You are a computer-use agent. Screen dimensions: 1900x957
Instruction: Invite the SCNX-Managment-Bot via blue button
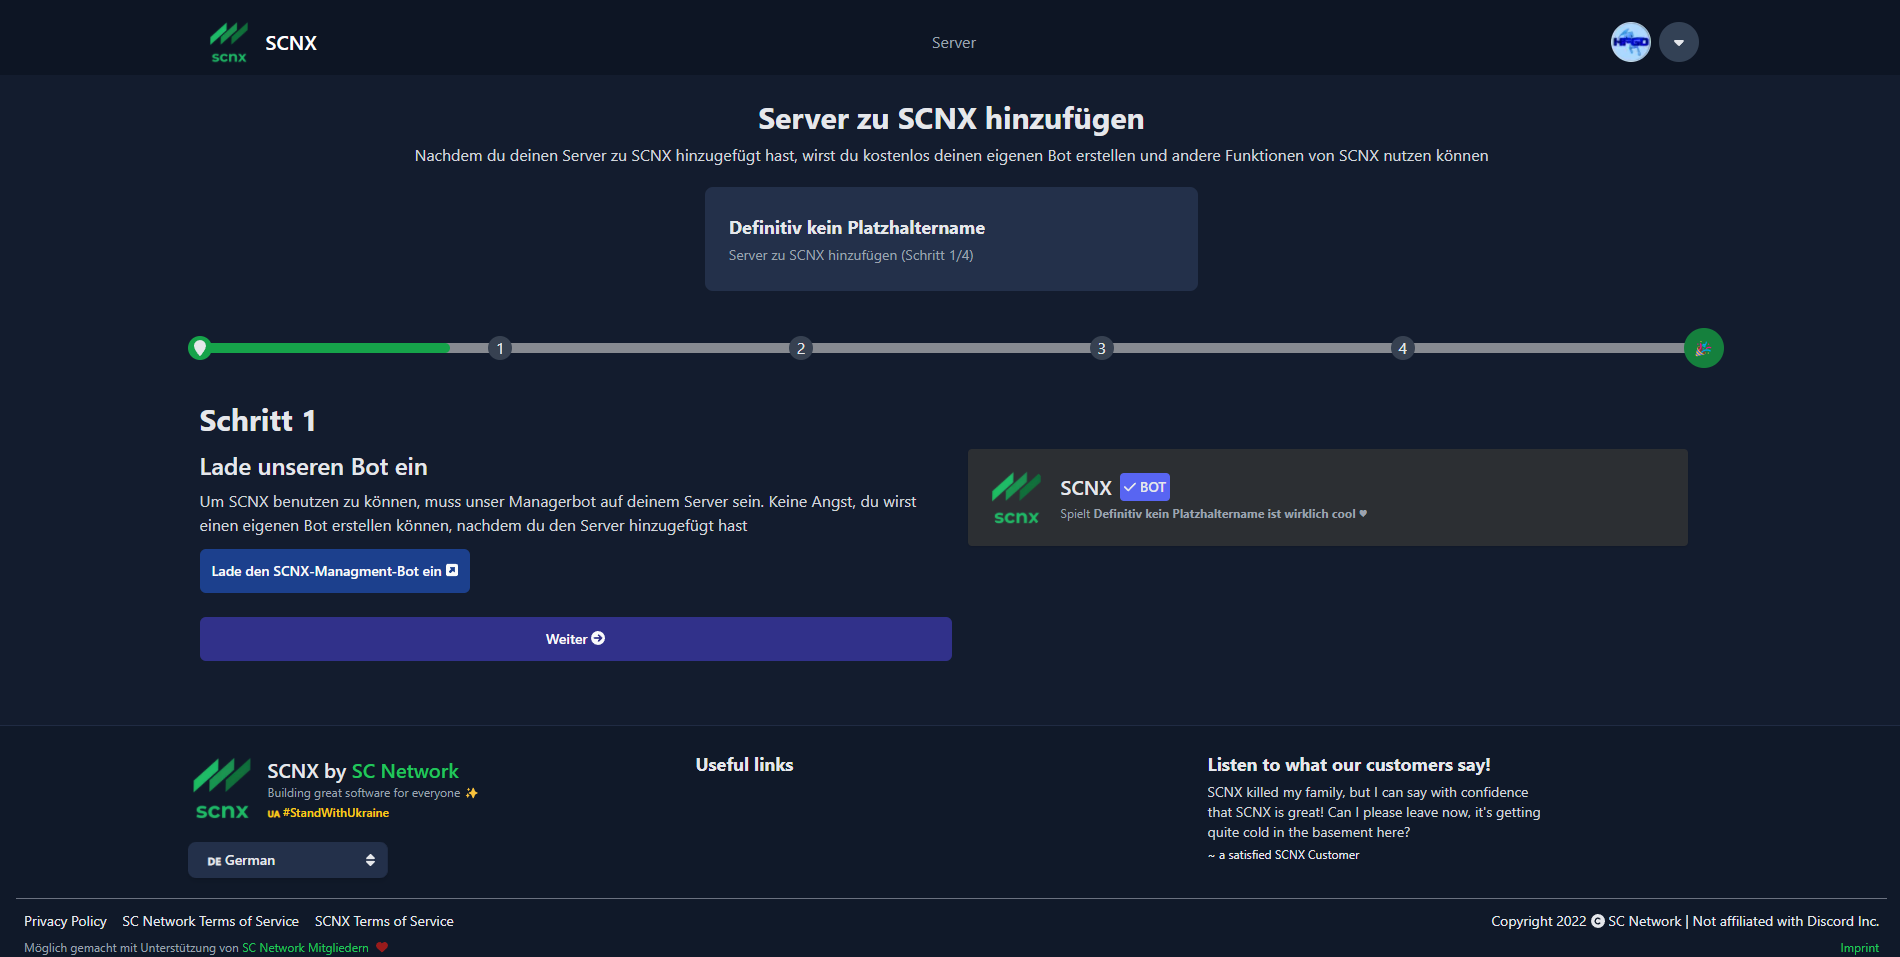335,571
